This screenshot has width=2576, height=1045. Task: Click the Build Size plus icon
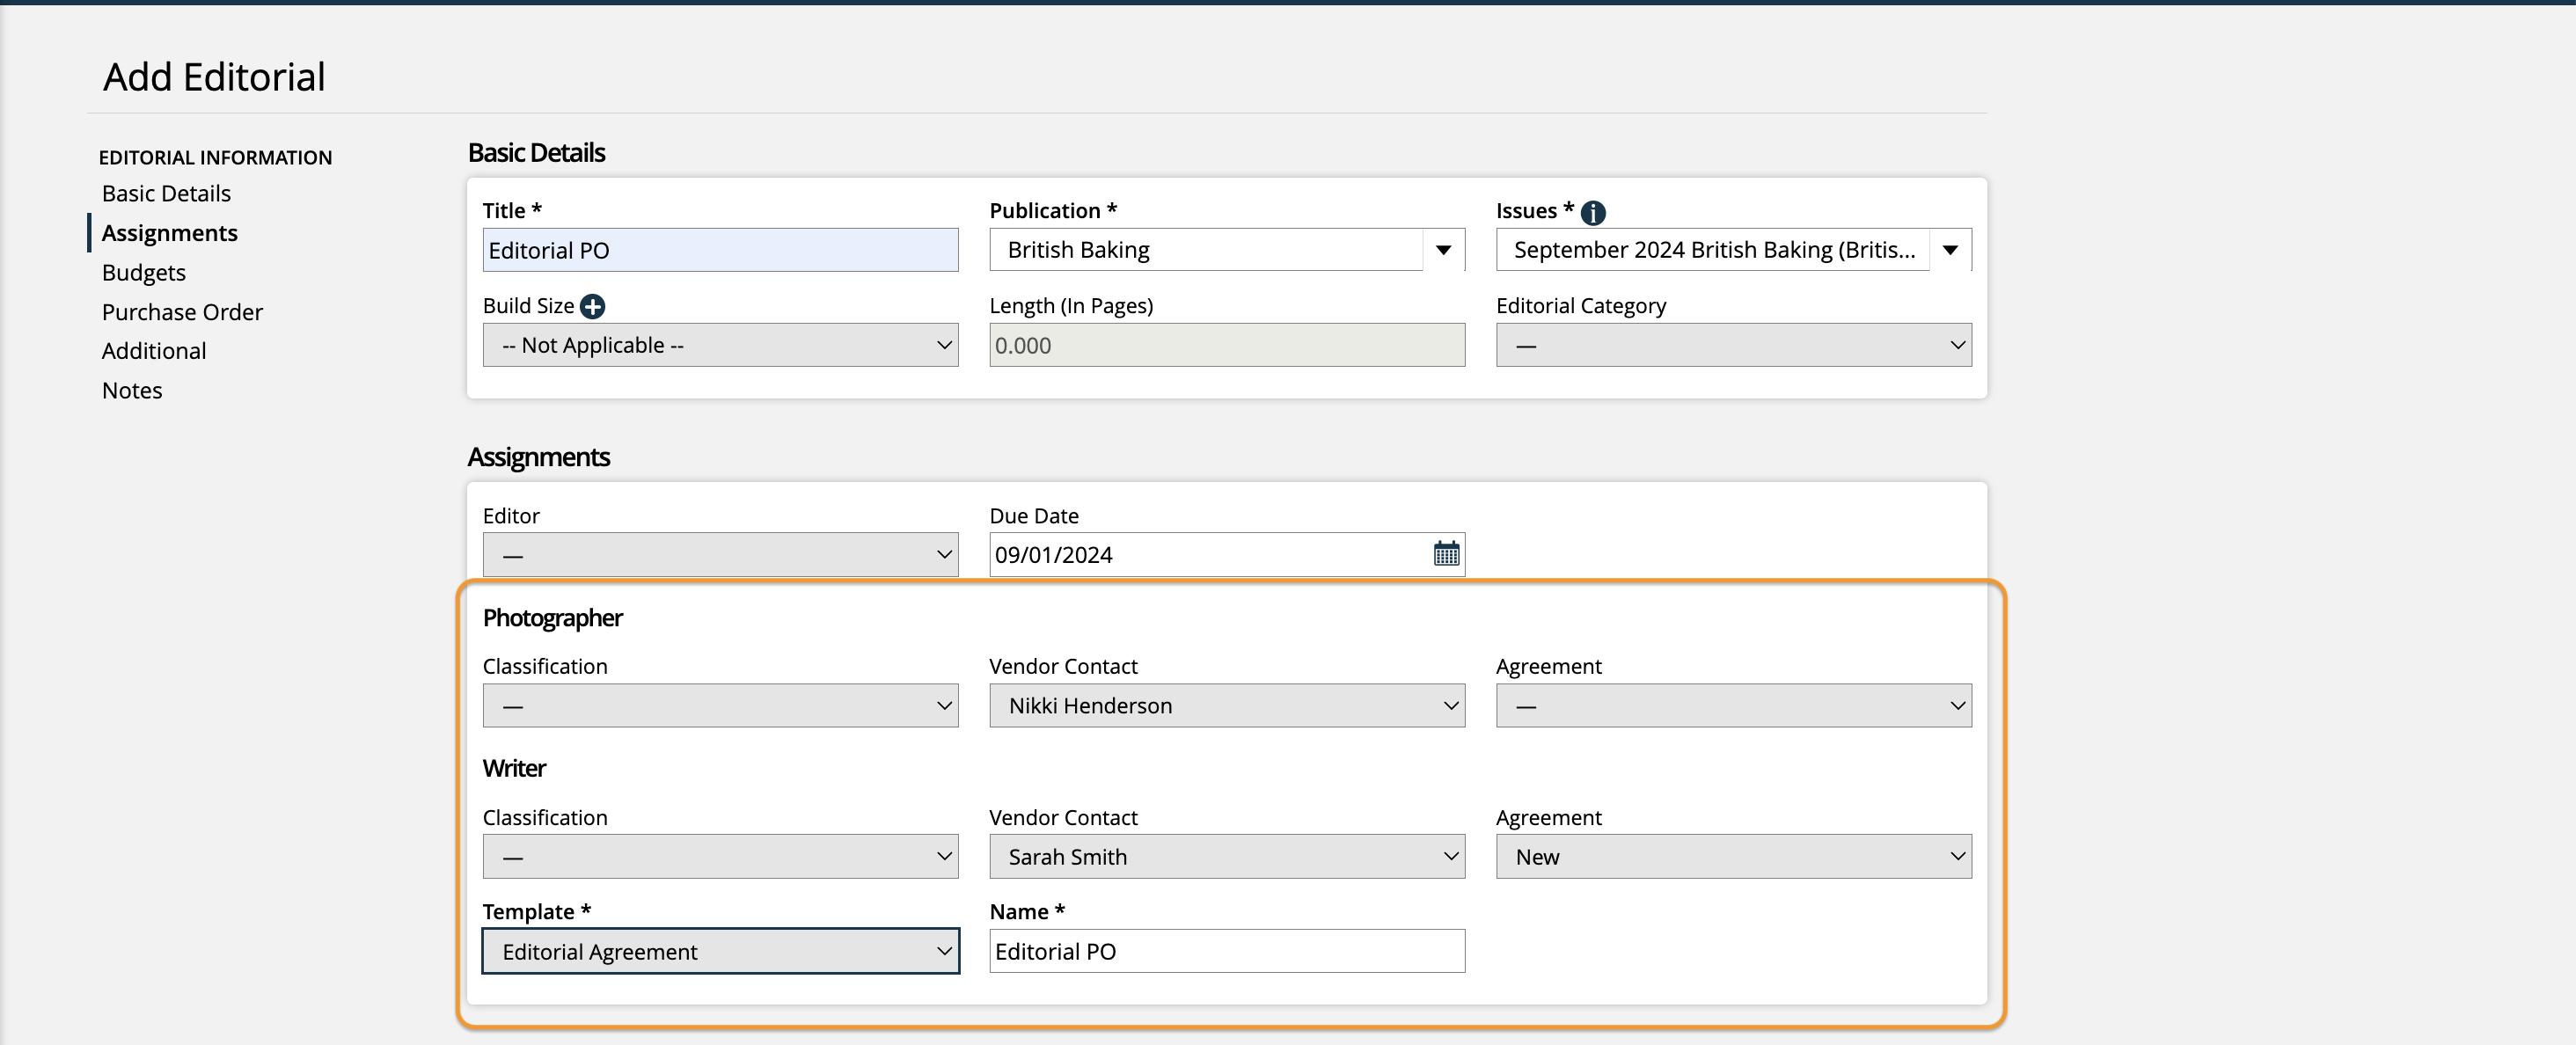592,306
